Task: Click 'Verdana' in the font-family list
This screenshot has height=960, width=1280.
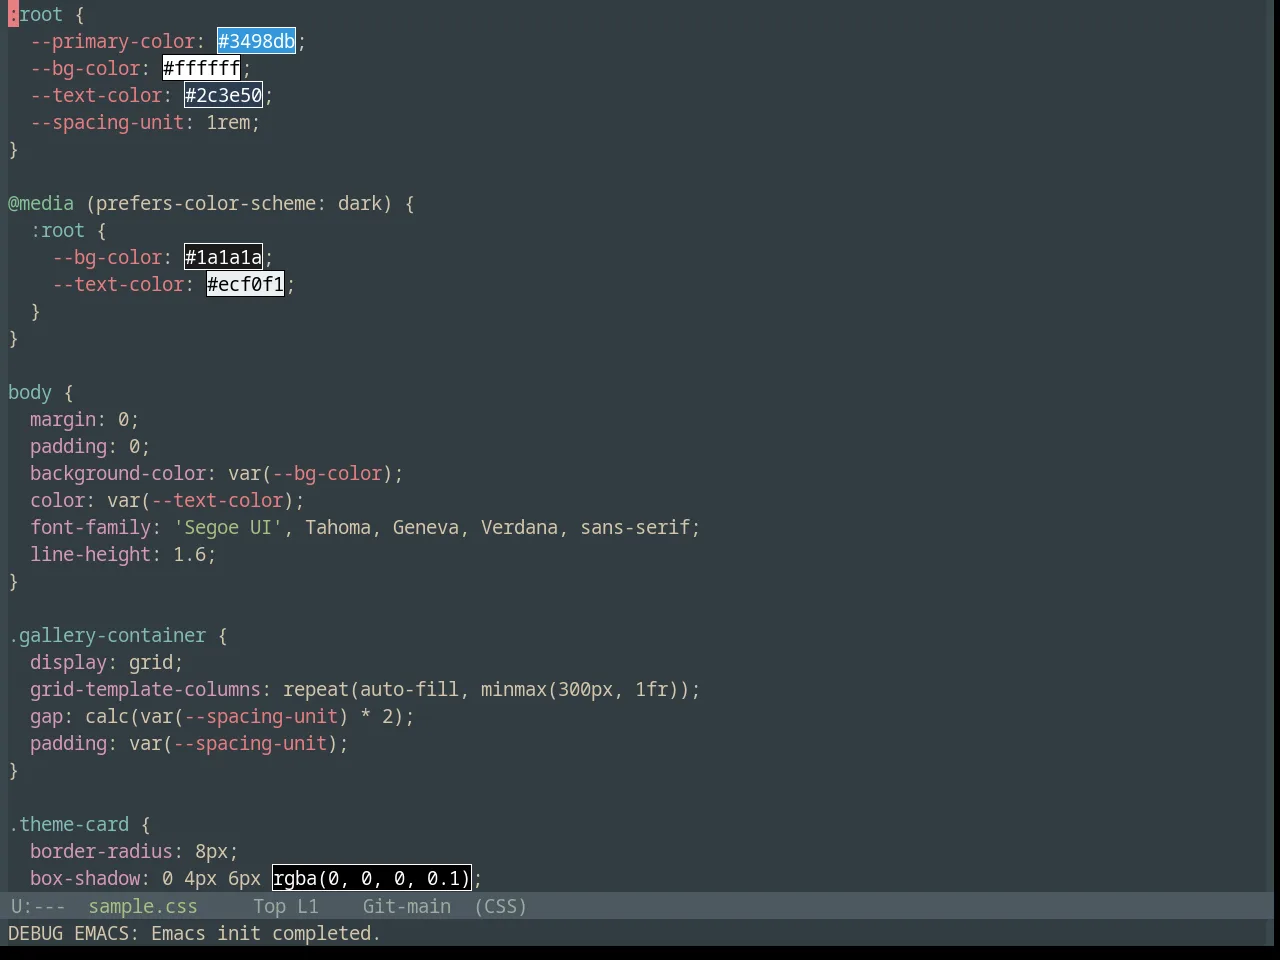Action: [x=519, y=527]
